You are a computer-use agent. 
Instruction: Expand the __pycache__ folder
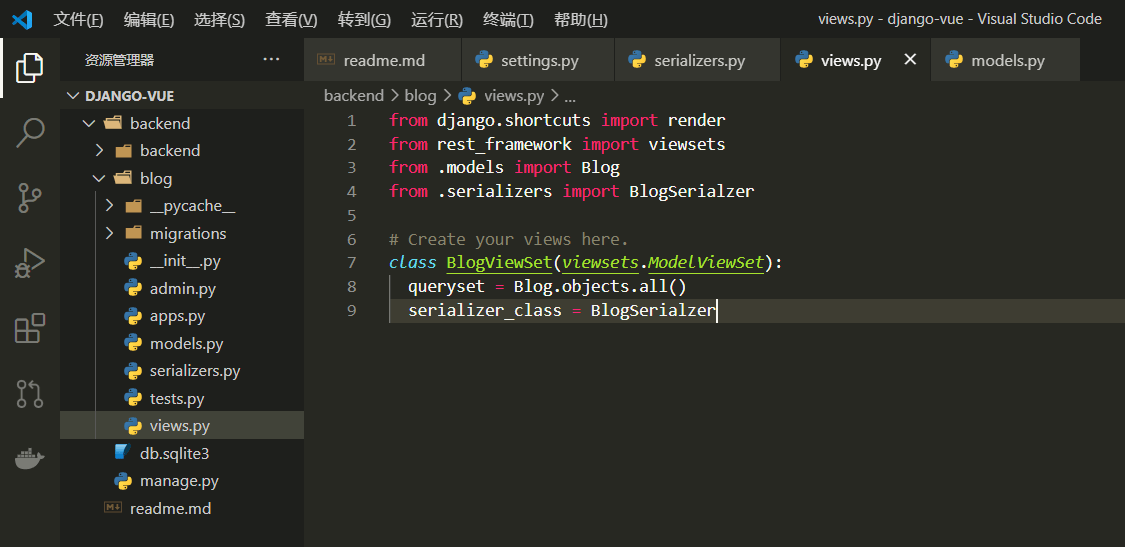[x=109, y=206]
